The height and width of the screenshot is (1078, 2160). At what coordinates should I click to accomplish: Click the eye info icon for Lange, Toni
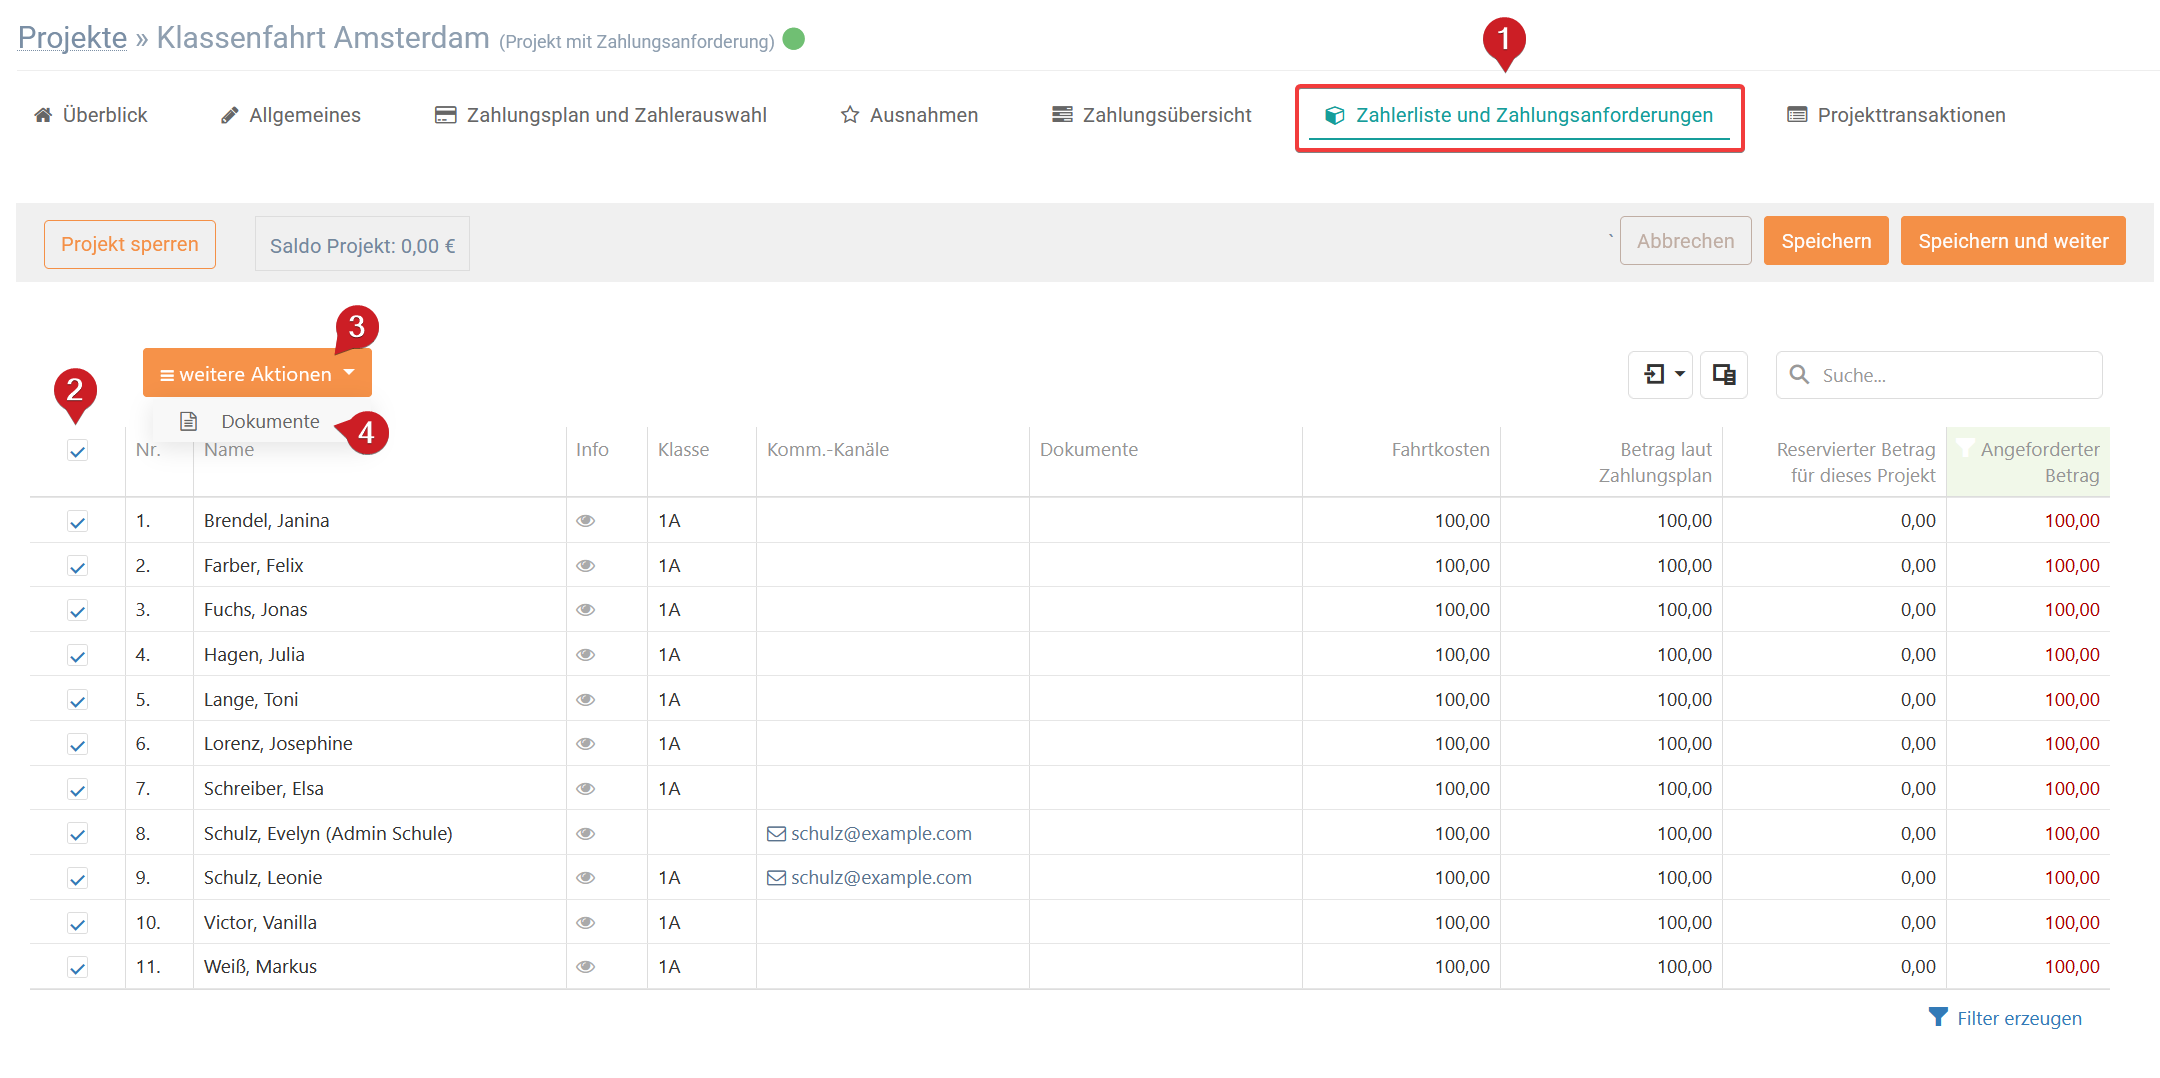(x=586, y=700)
